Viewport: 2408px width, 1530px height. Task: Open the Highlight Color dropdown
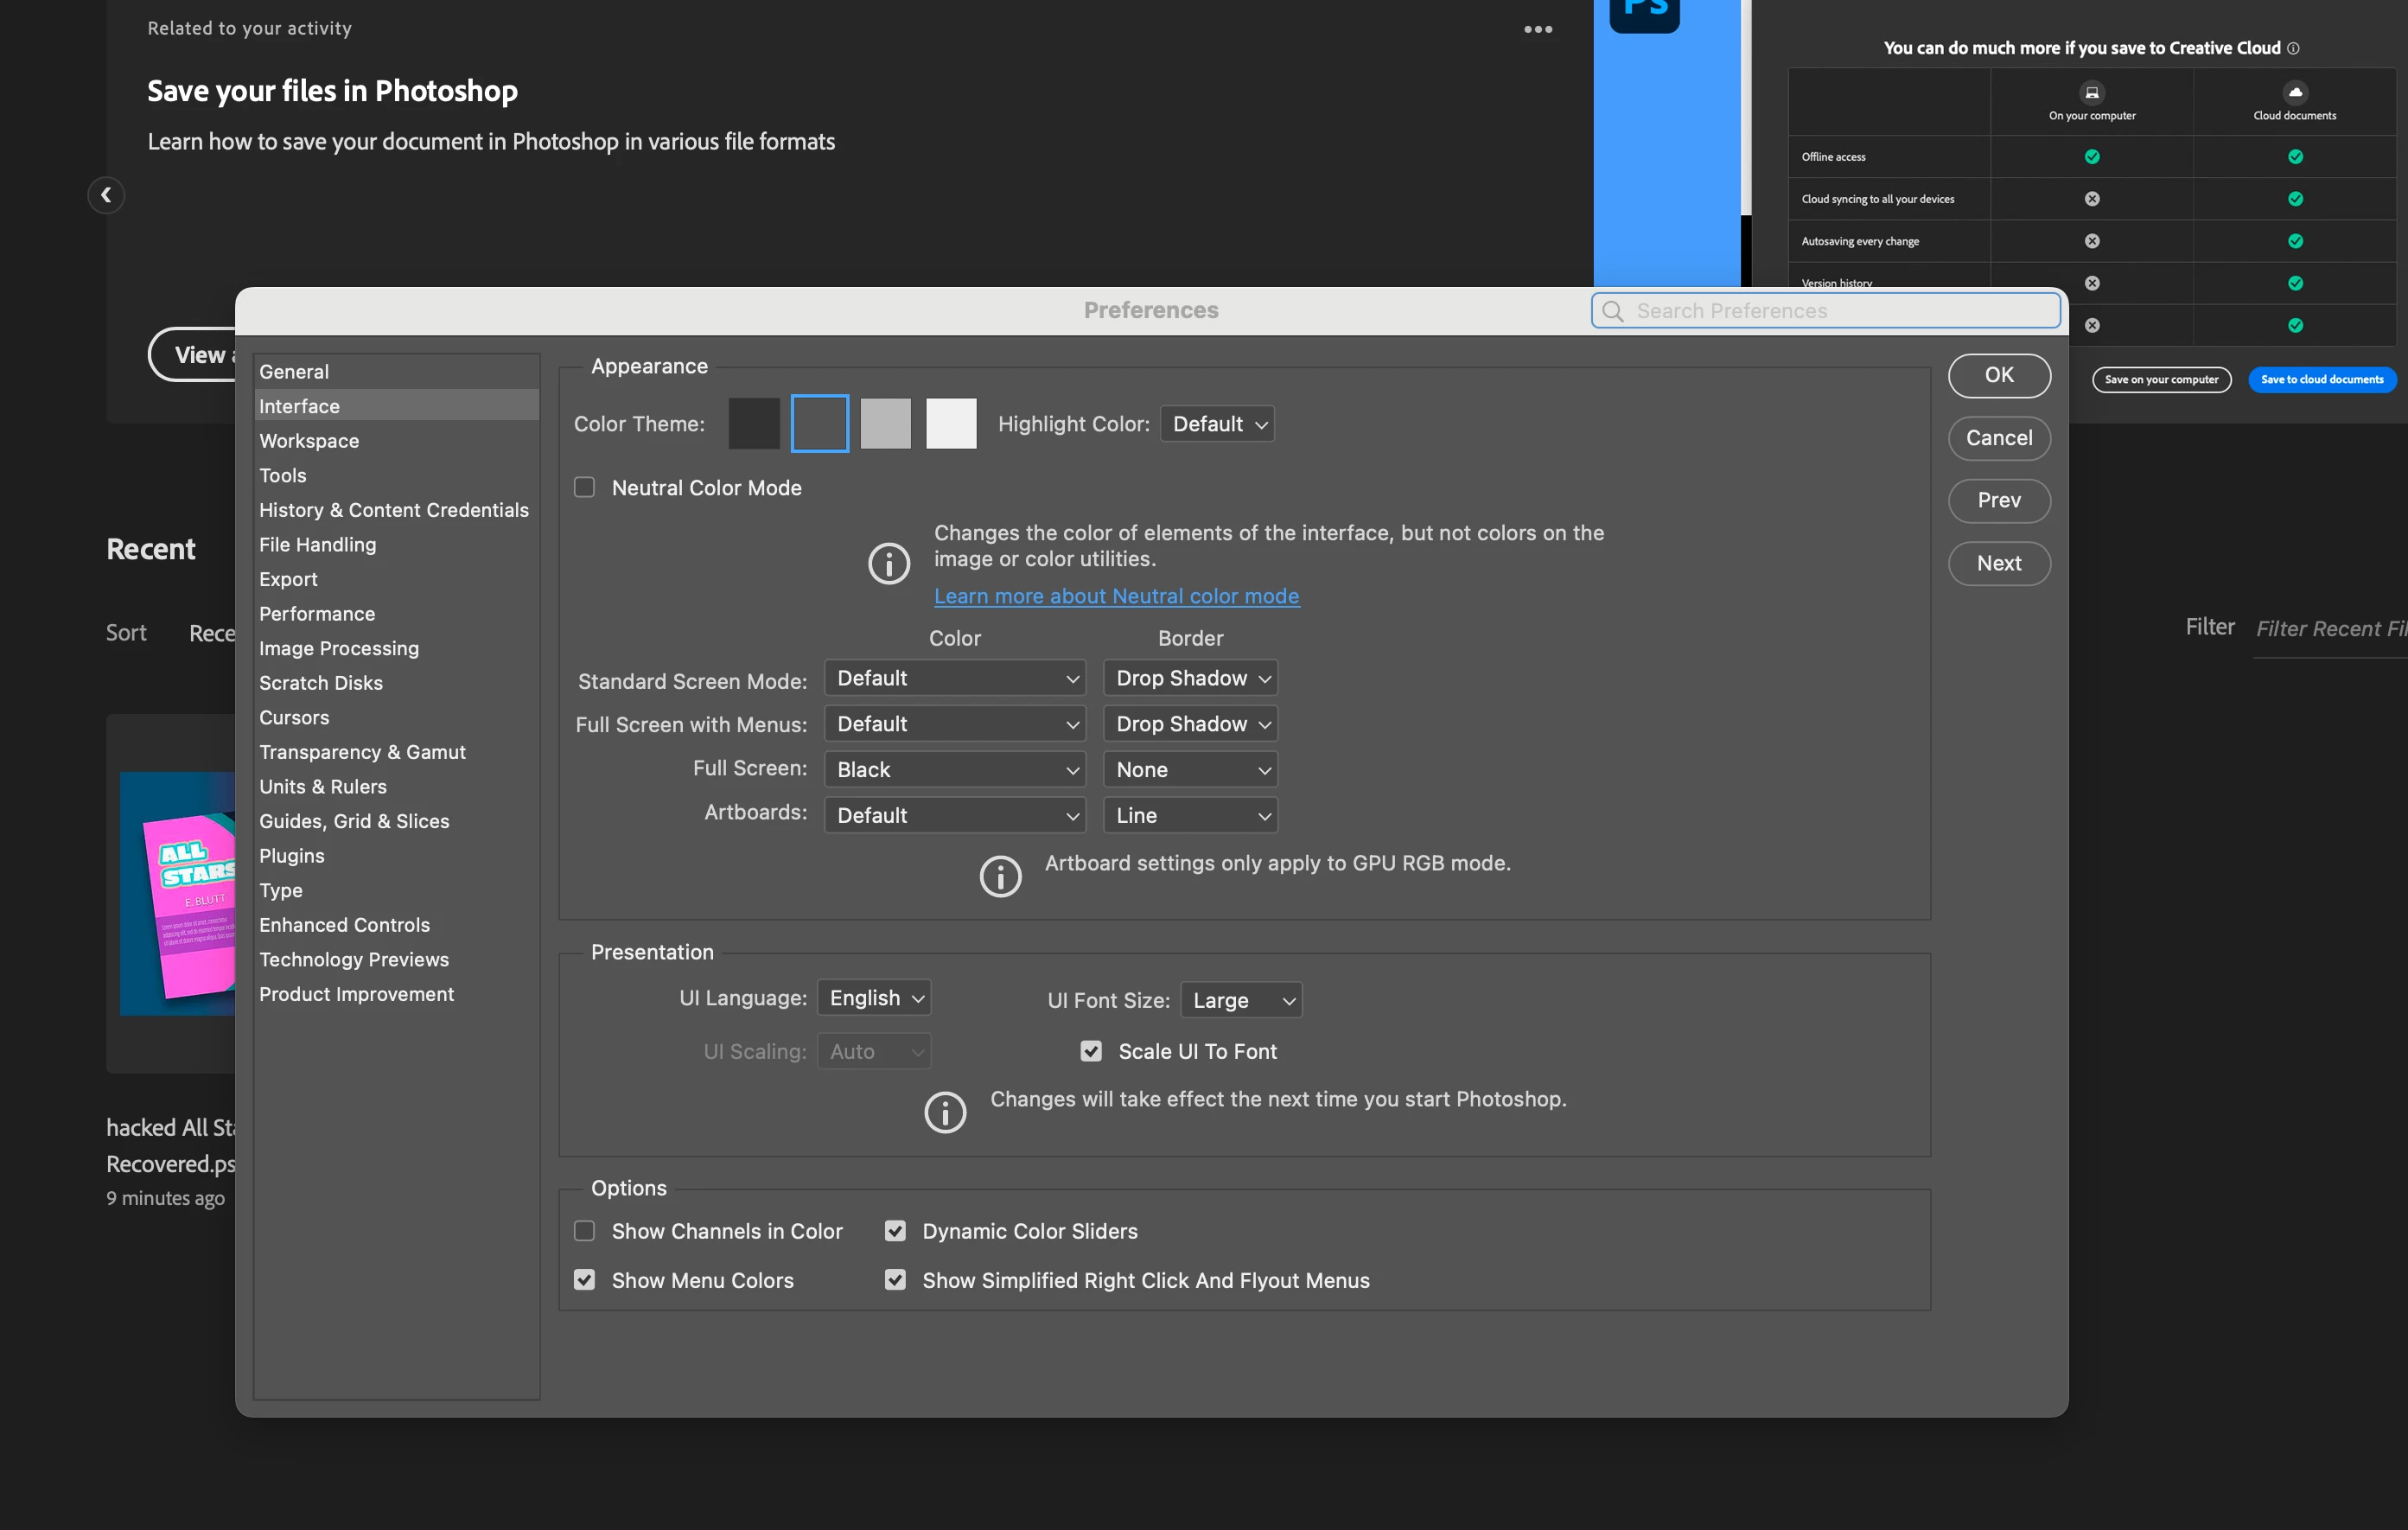click(x=1217, y=424)
